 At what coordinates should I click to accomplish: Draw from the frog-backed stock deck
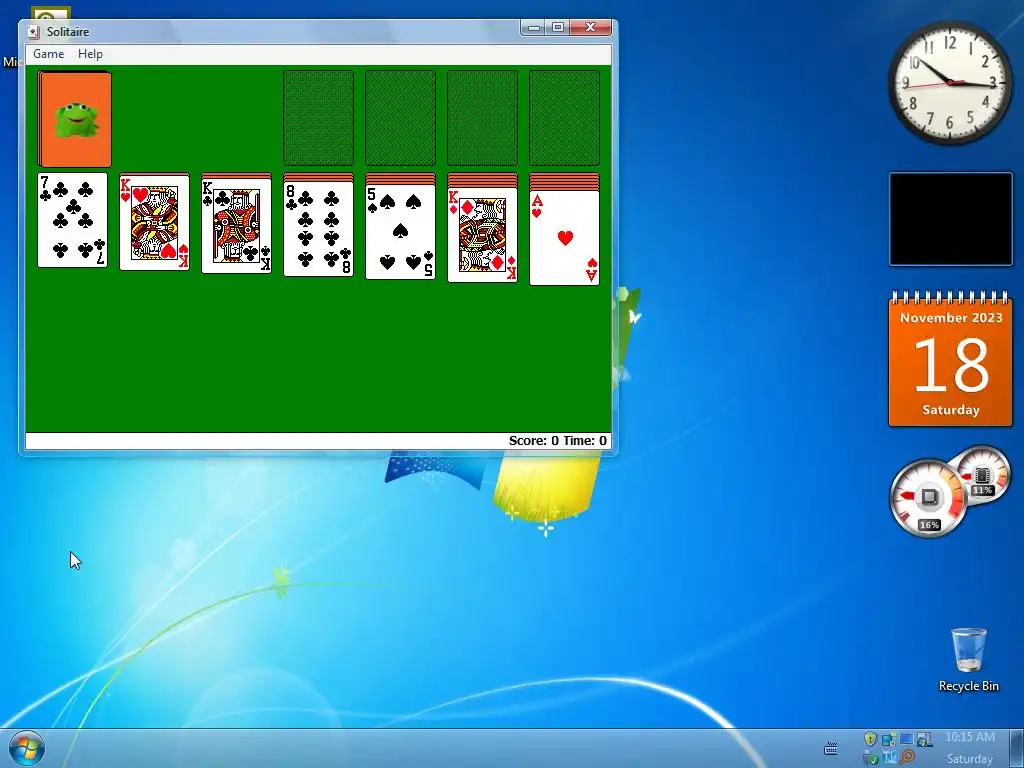coord(74,119)
